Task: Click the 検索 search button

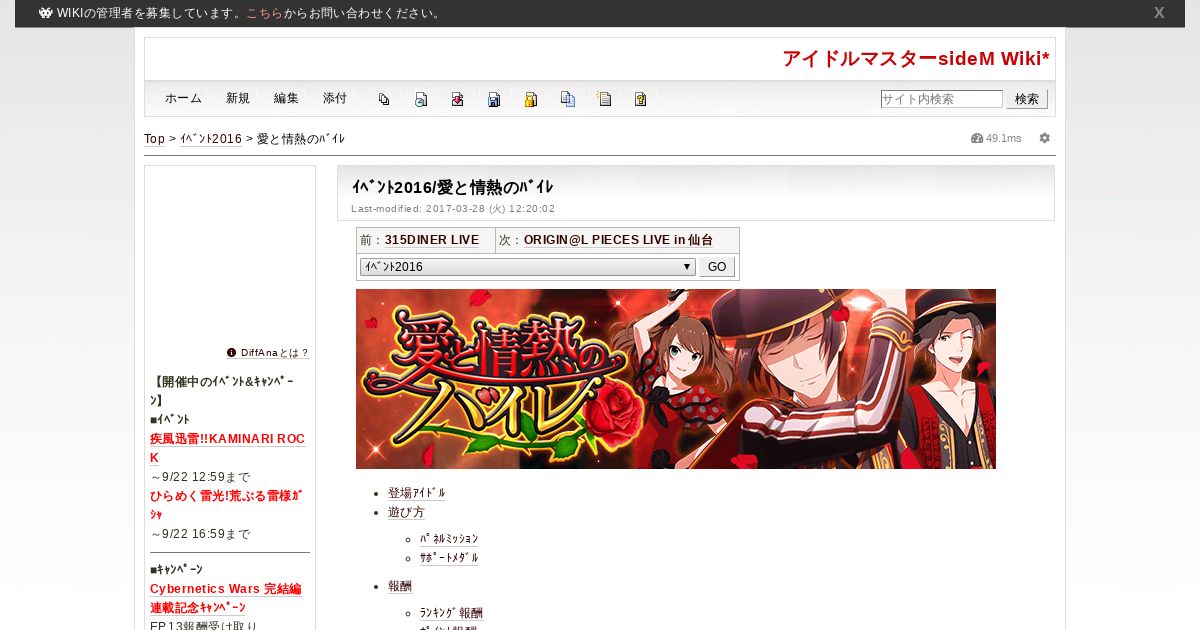Action: pyautogui.click(x=1027, y=99)
